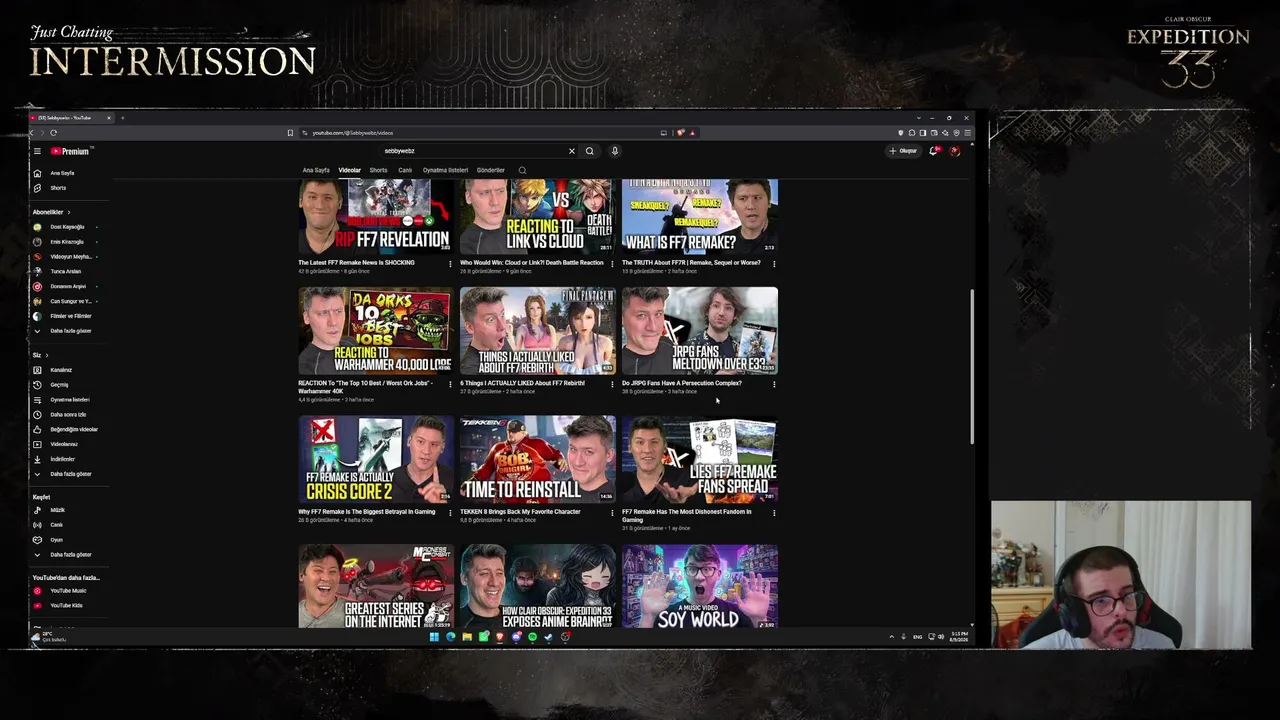Select the Videolar channel tab
The height and width of the screenshot is (720, 1280).
point(349,170)
